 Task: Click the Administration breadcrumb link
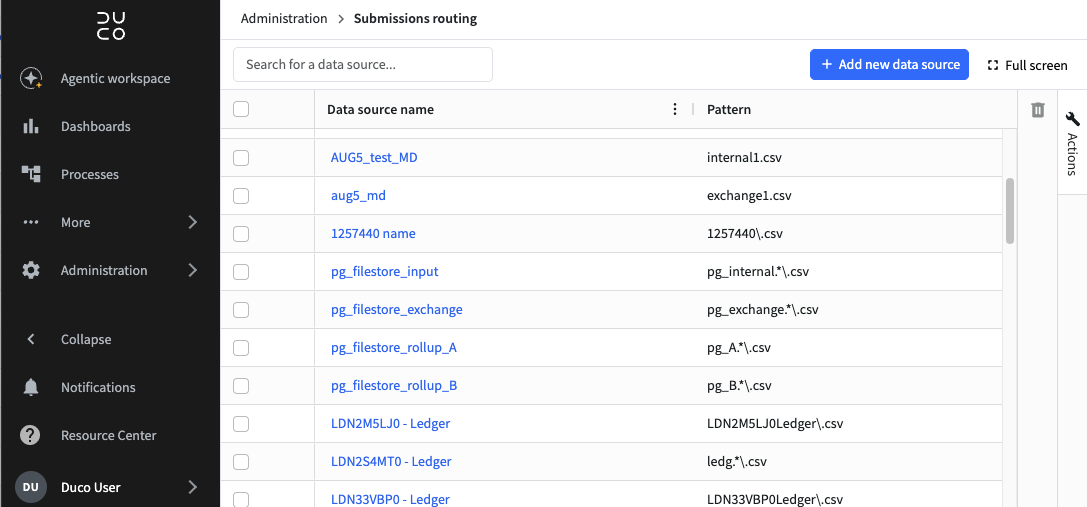pos(284,19)
